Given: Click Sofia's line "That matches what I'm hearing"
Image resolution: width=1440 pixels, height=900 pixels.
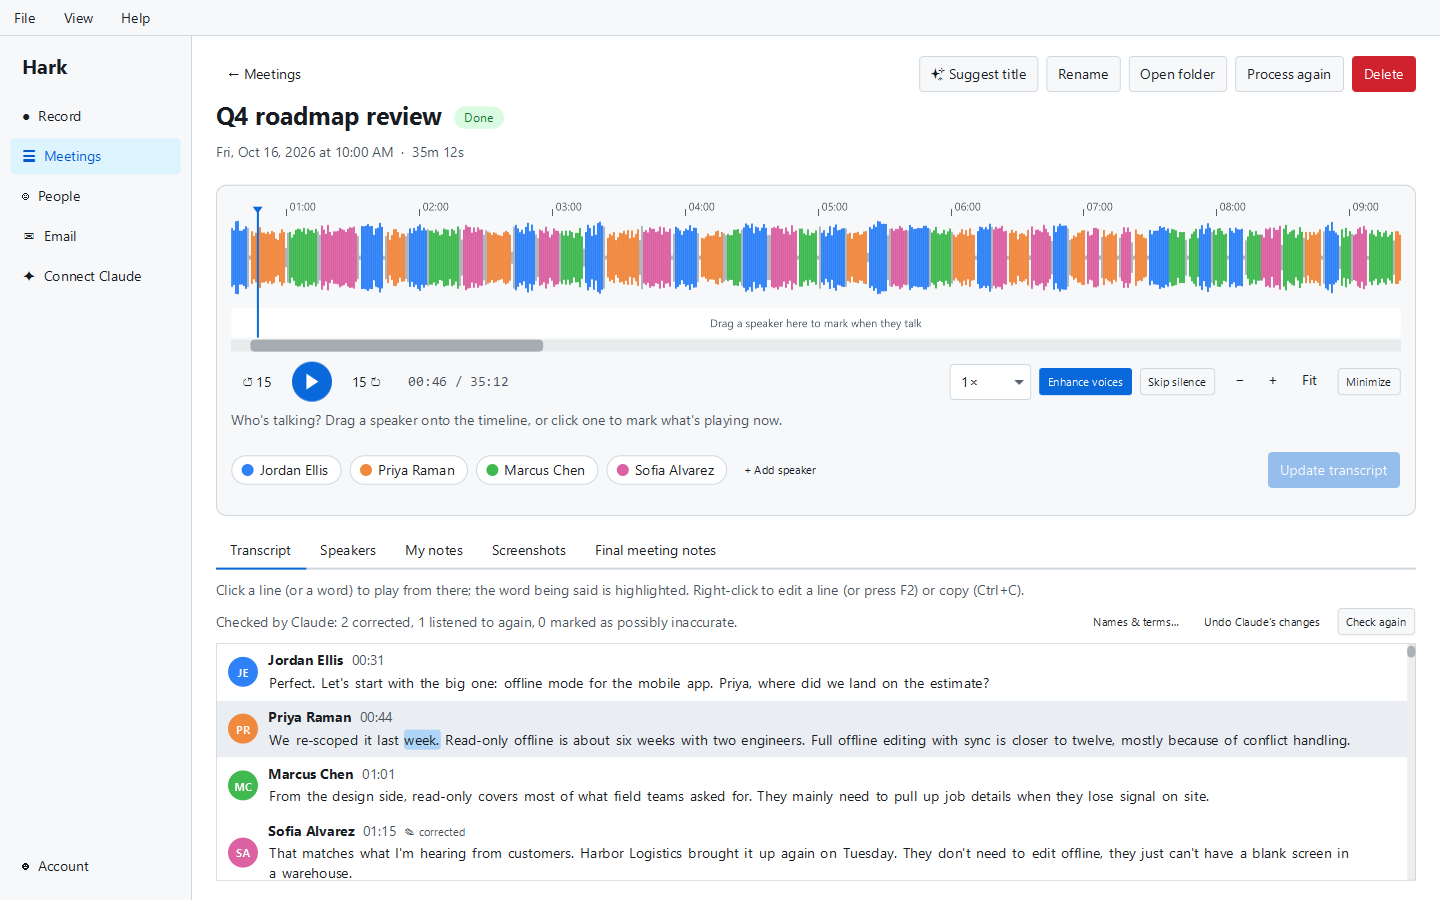Looking at the screenshot, I should (808, 863).
